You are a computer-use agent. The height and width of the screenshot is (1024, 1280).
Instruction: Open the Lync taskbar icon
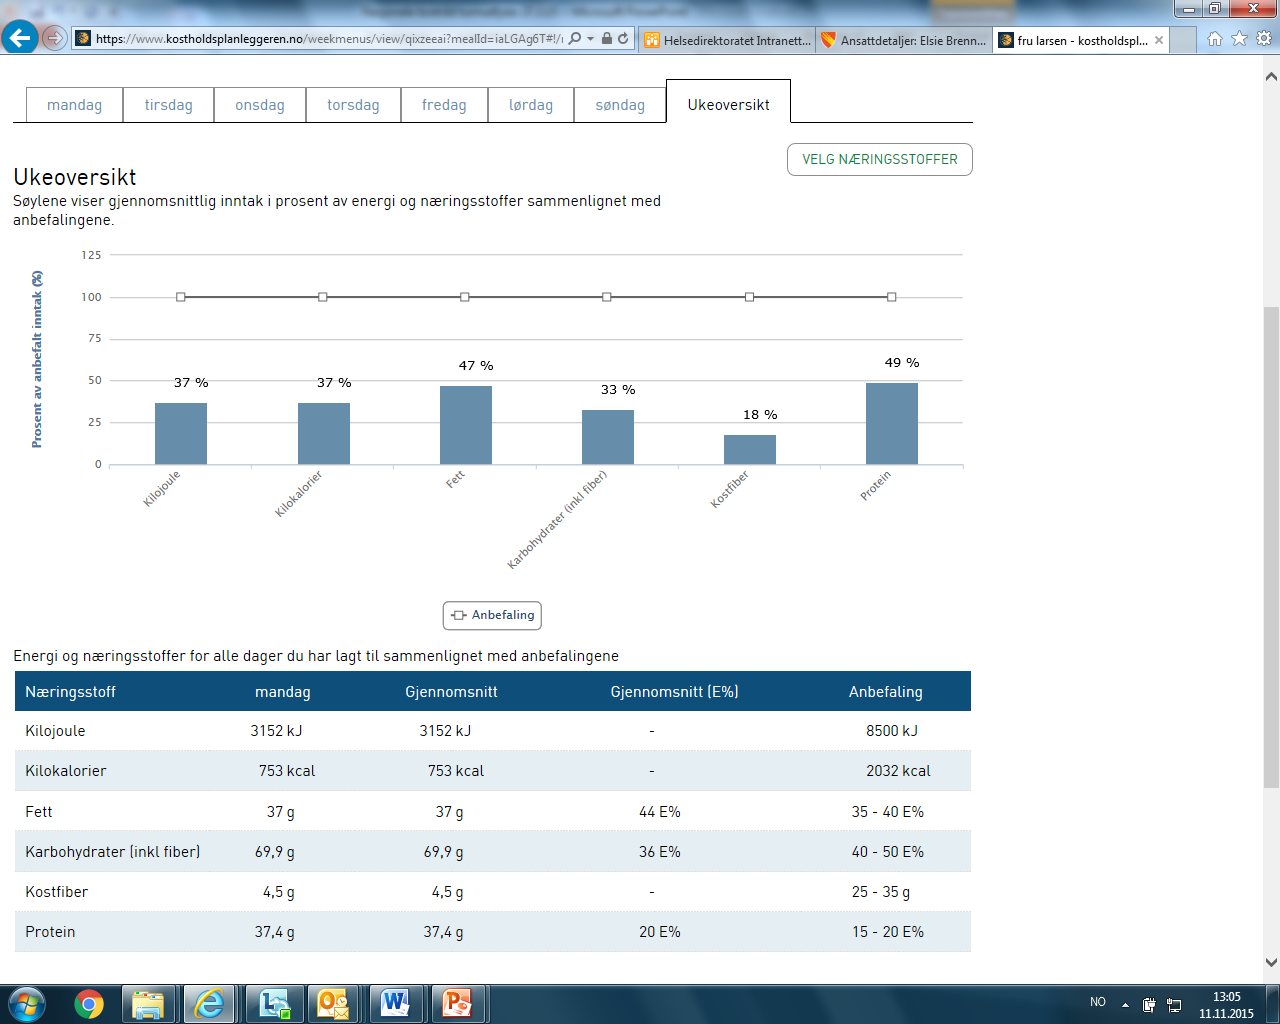[x=274, y=1003]
